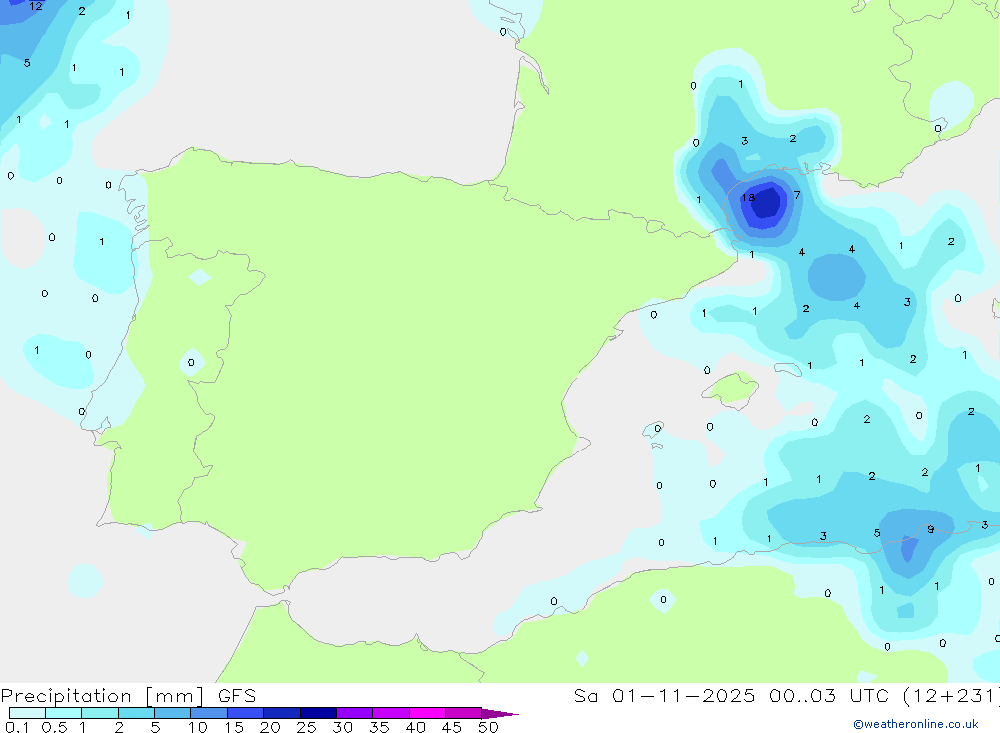Screen dimensions: 1000x733
Task: Choose the 2–5 mm legend color swatch
Action: (136, 713)
